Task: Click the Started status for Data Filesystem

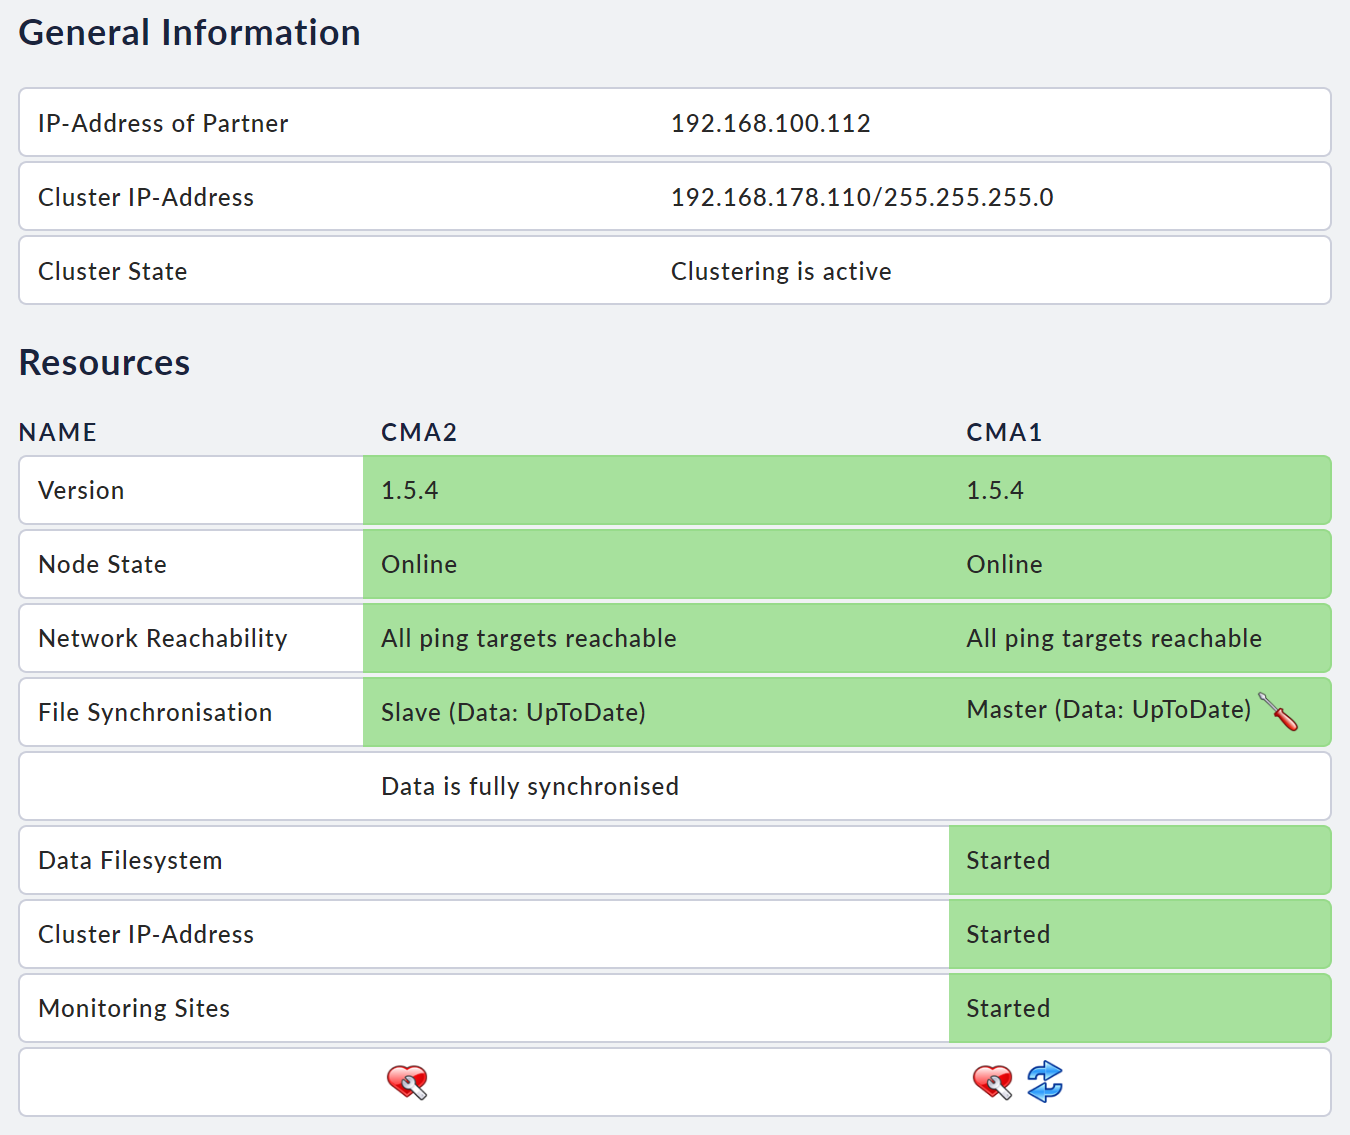Action: (x=1008, y=860)
